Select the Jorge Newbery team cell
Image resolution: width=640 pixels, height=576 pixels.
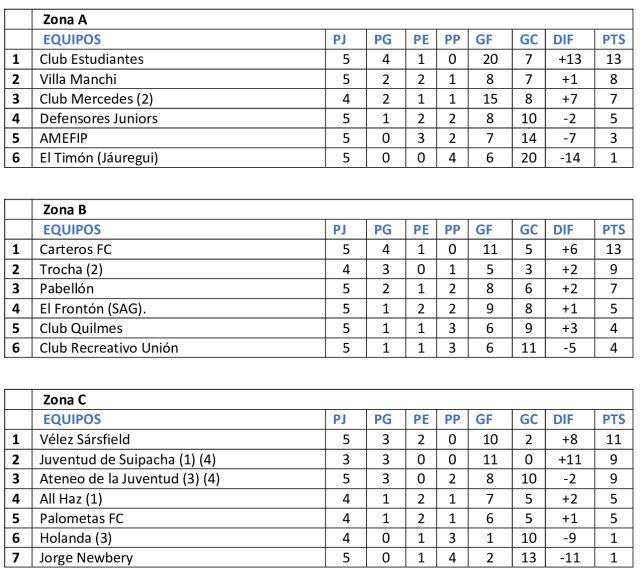tap(86, 558)
